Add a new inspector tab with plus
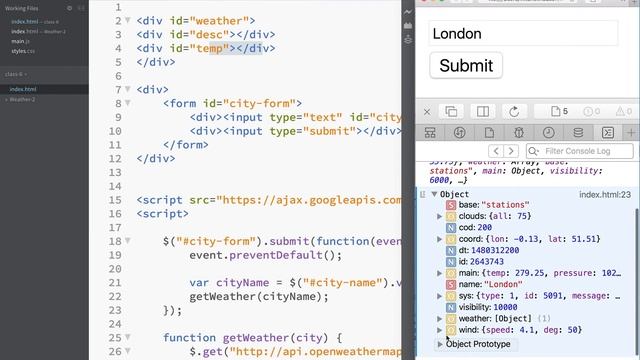 631,133
